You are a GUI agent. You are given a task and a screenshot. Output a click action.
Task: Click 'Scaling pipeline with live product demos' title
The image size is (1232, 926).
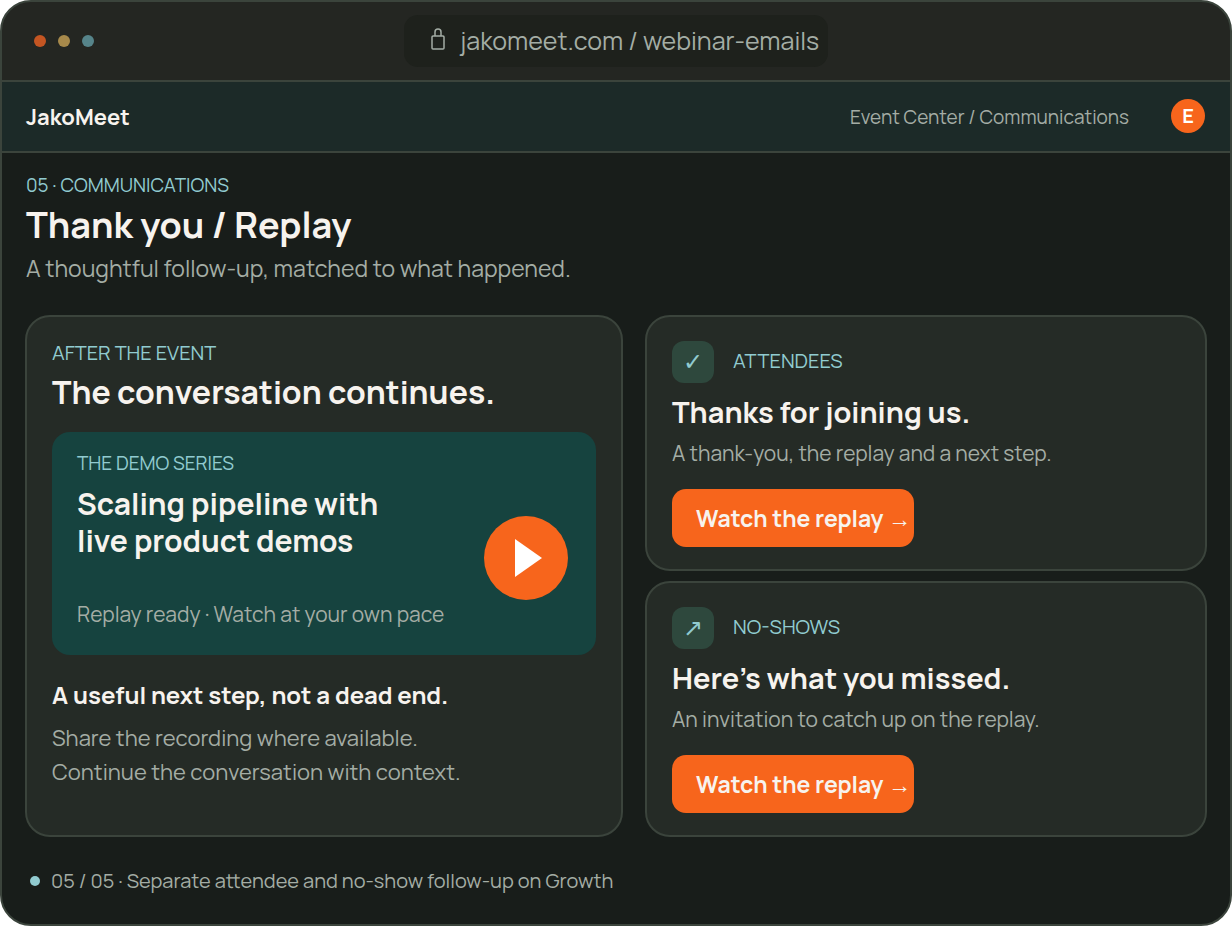click(x=227, y=523)
